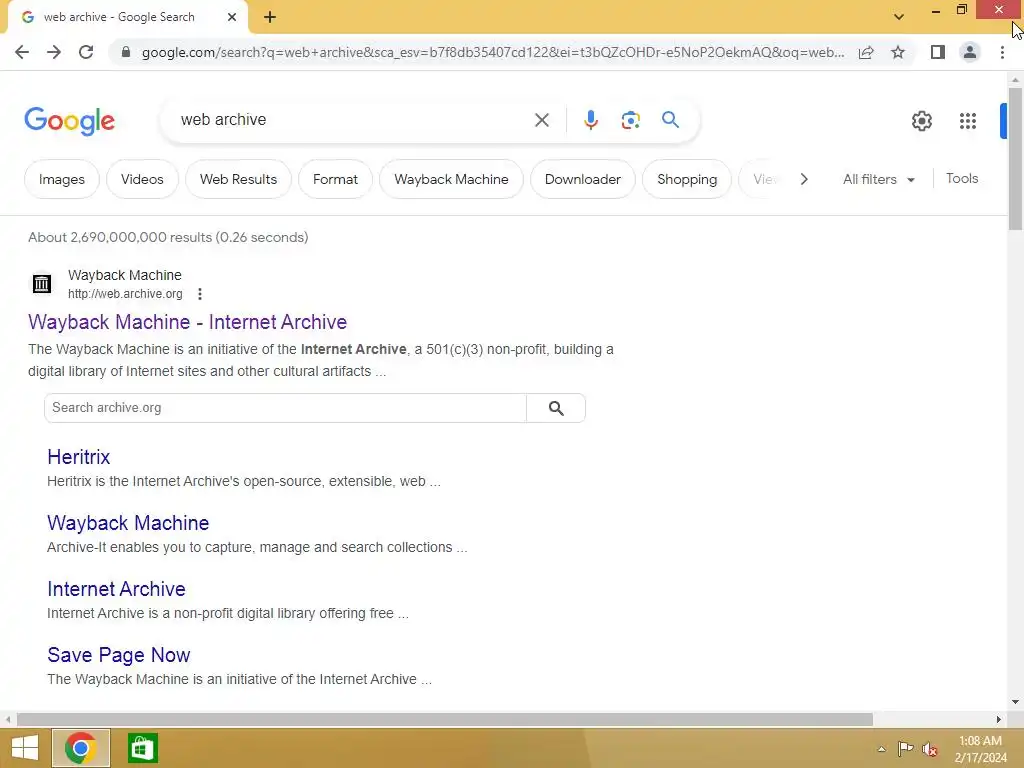Screen dimensions: 1024x768
Task: Share this page using the share icon
Action: pyautogui.click(x=866, y=52)
